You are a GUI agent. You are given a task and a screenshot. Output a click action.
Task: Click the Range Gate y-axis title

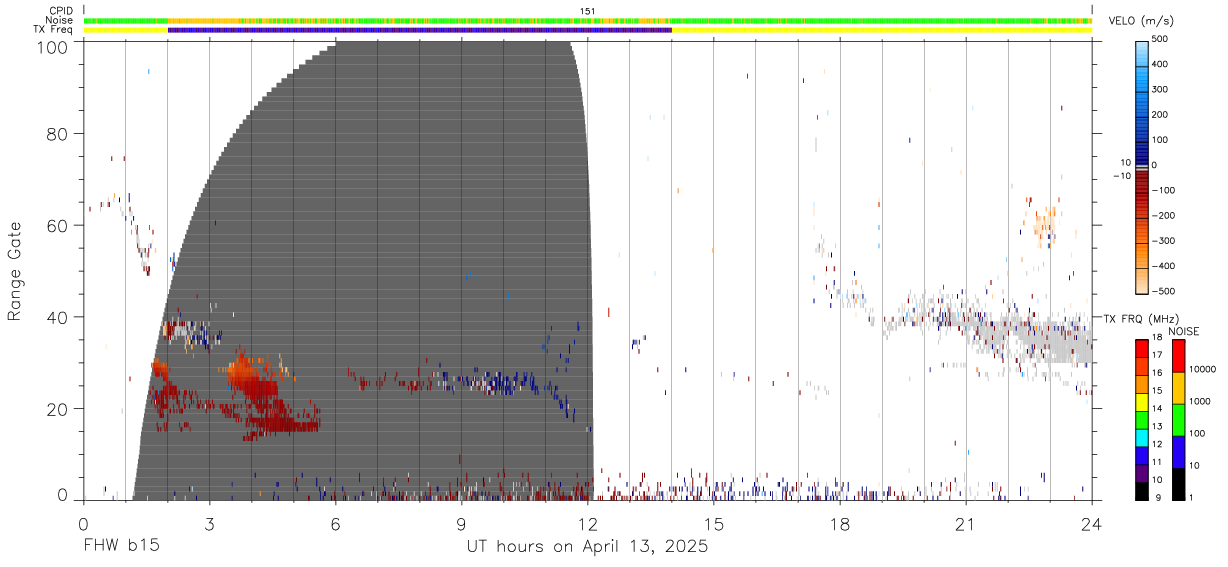click(15, 271)
